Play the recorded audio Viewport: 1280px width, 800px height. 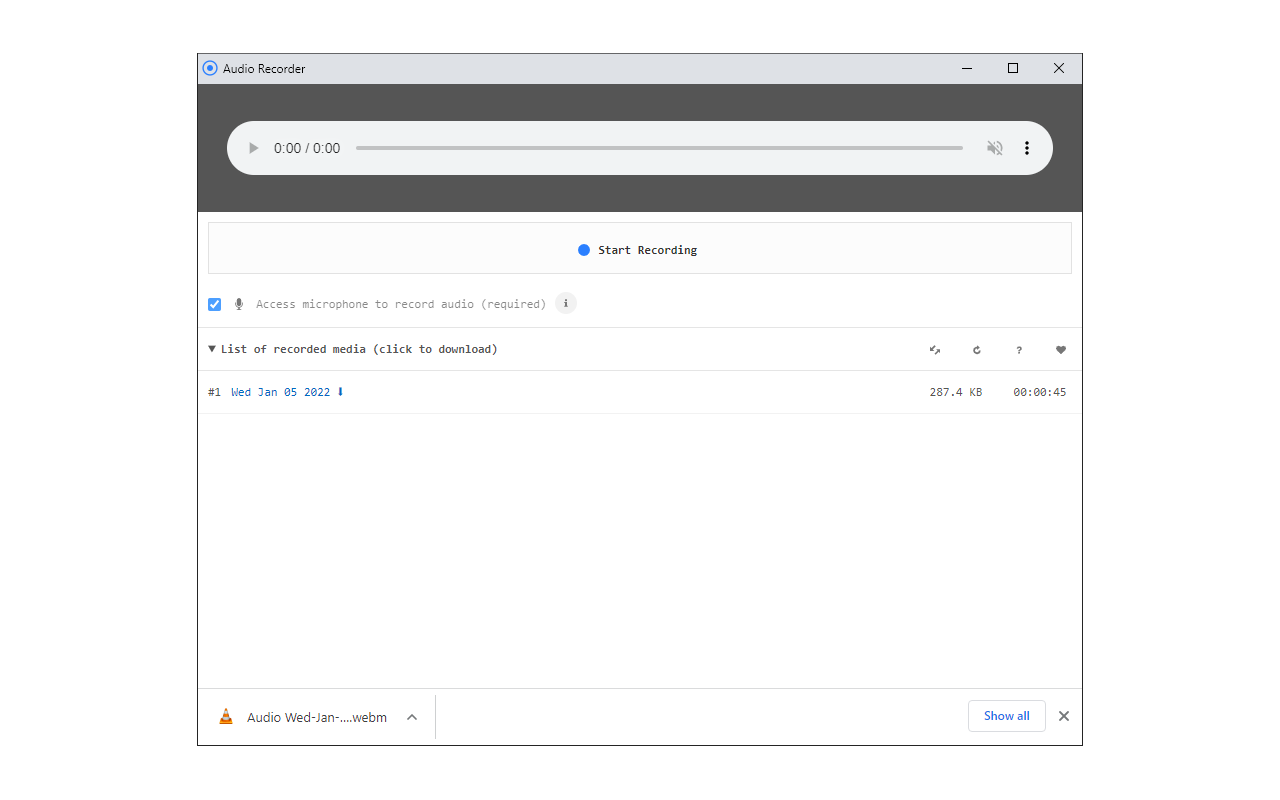point(253,147)
